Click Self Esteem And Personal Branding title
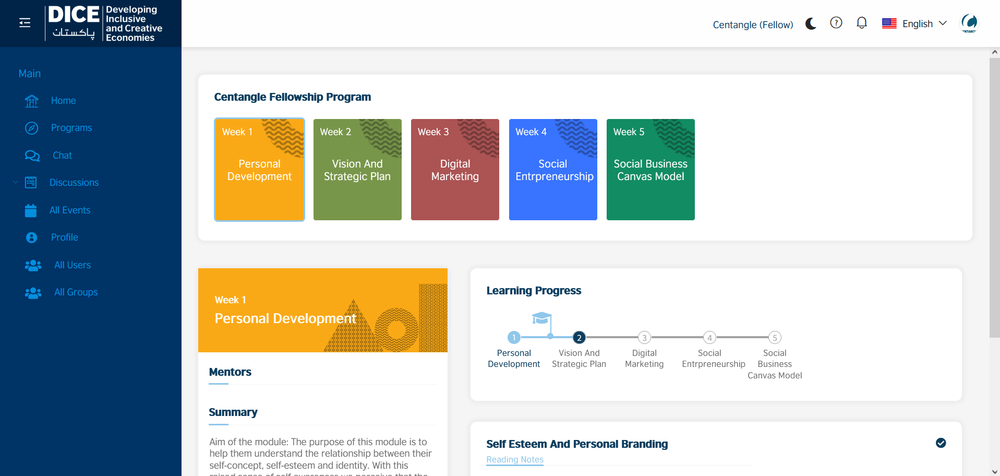This screenshot has width=1000, height=476. (x=577, y=444)
